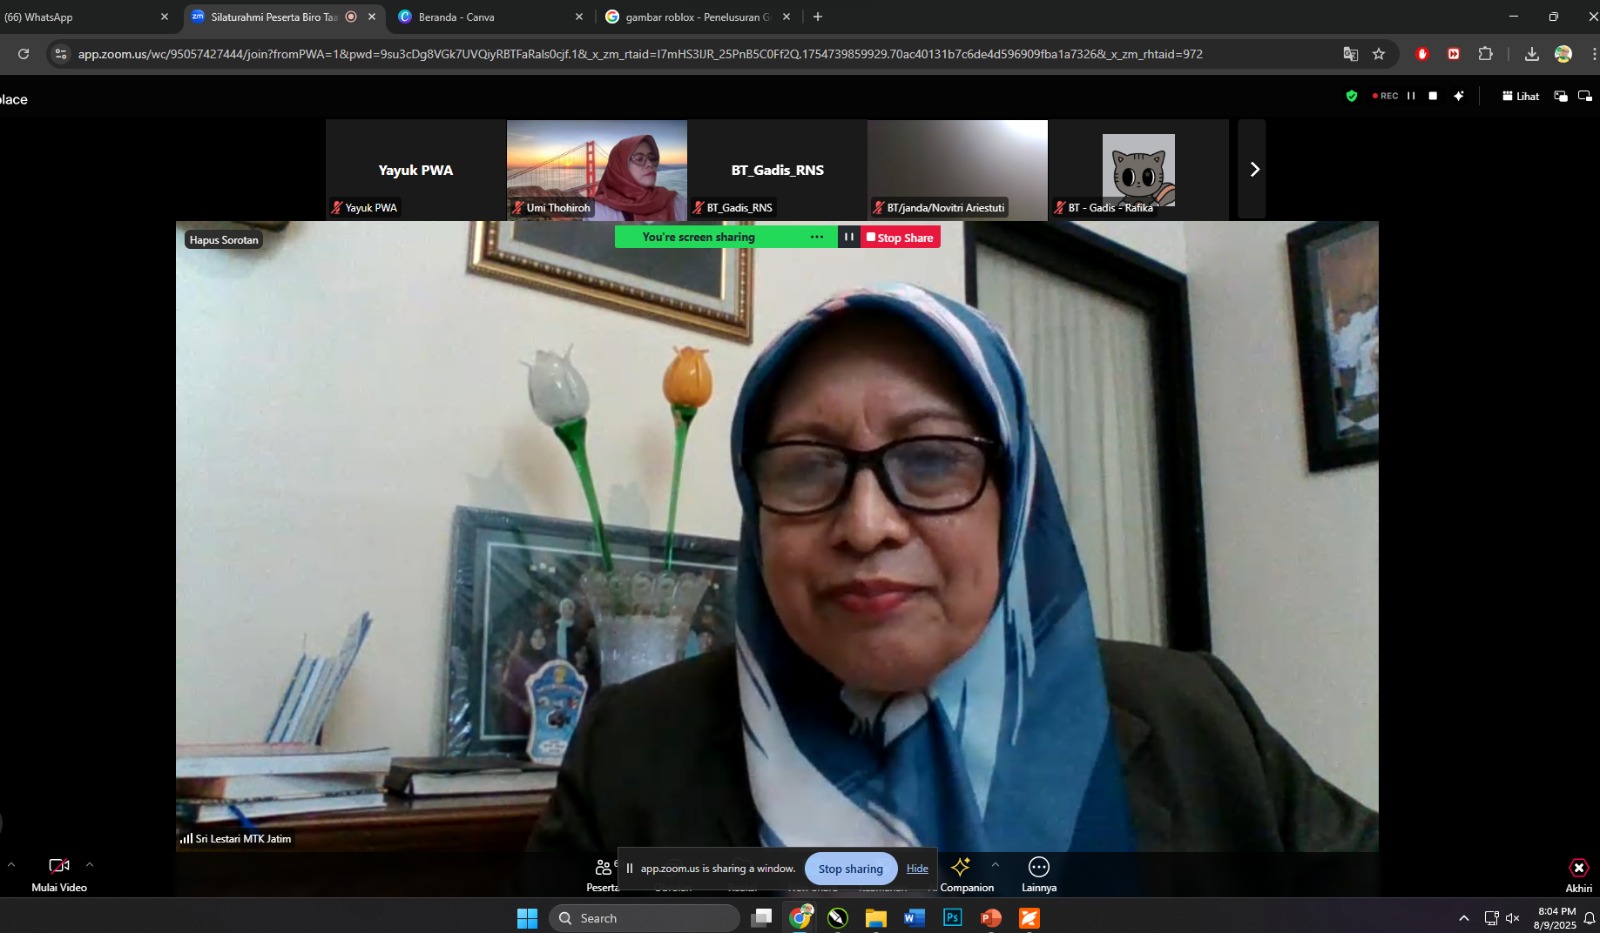Expand video options arrow beside Mulai Video
Screen dimensions: 1600x933
(90, 865)
